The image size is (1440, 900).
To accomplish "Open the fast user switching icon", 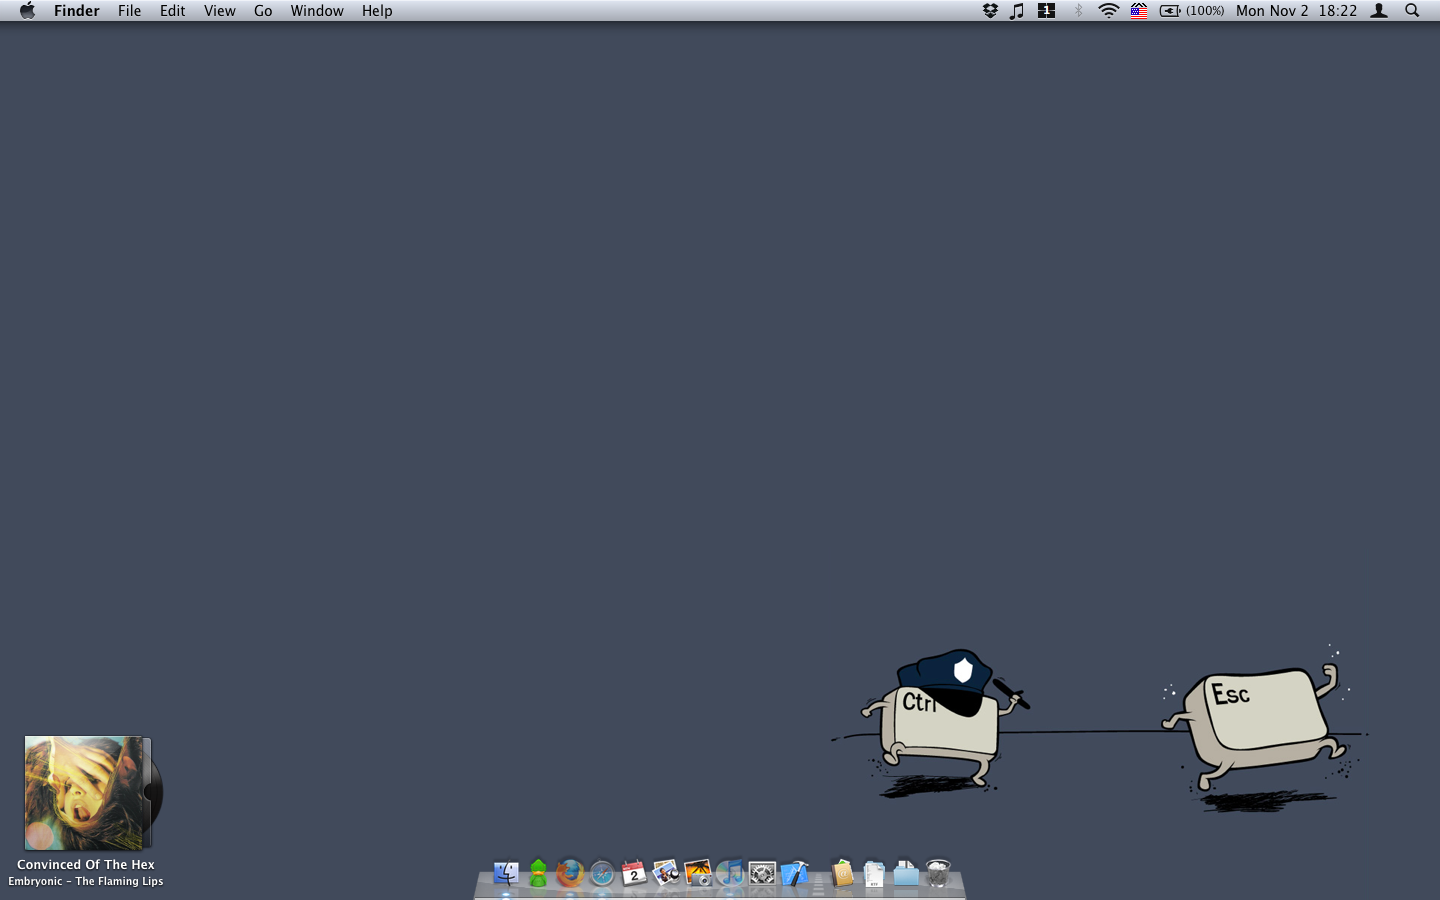I will (x=1379, y=11).
